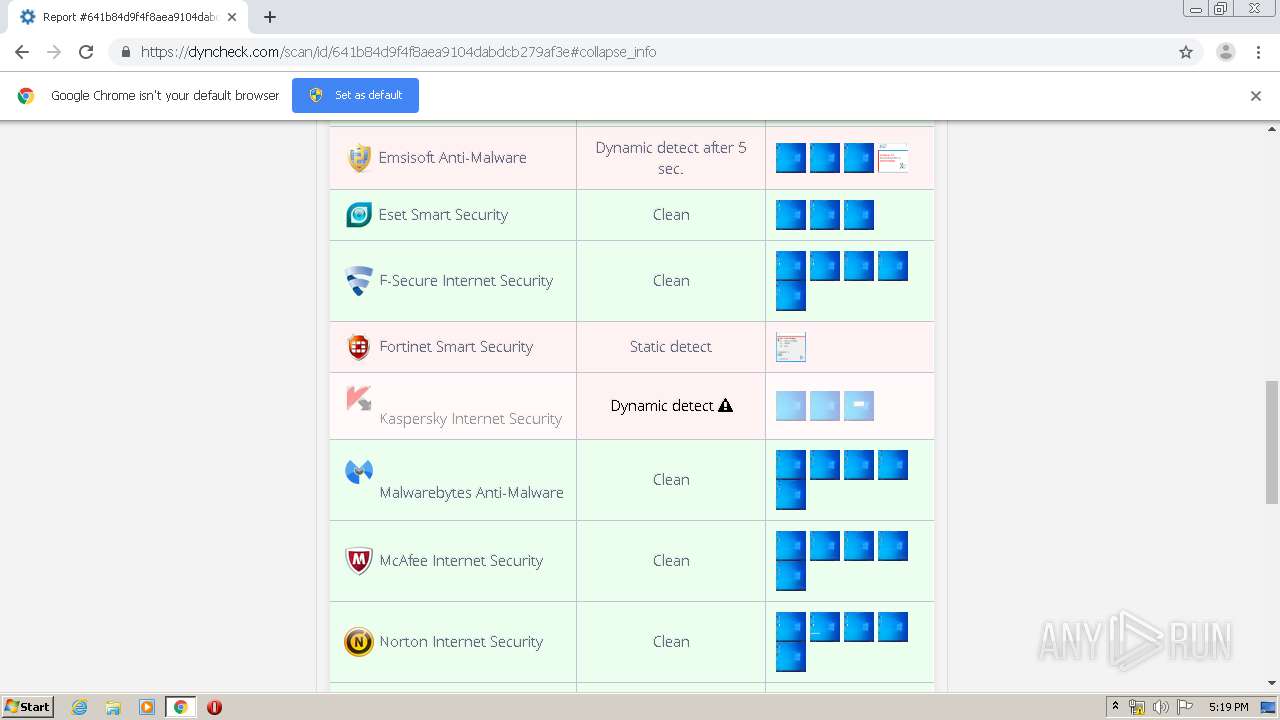This screenshot has width=1280, height=720.
Task: Click the warning triangle beside Dynamic detect
Action: 726,405
